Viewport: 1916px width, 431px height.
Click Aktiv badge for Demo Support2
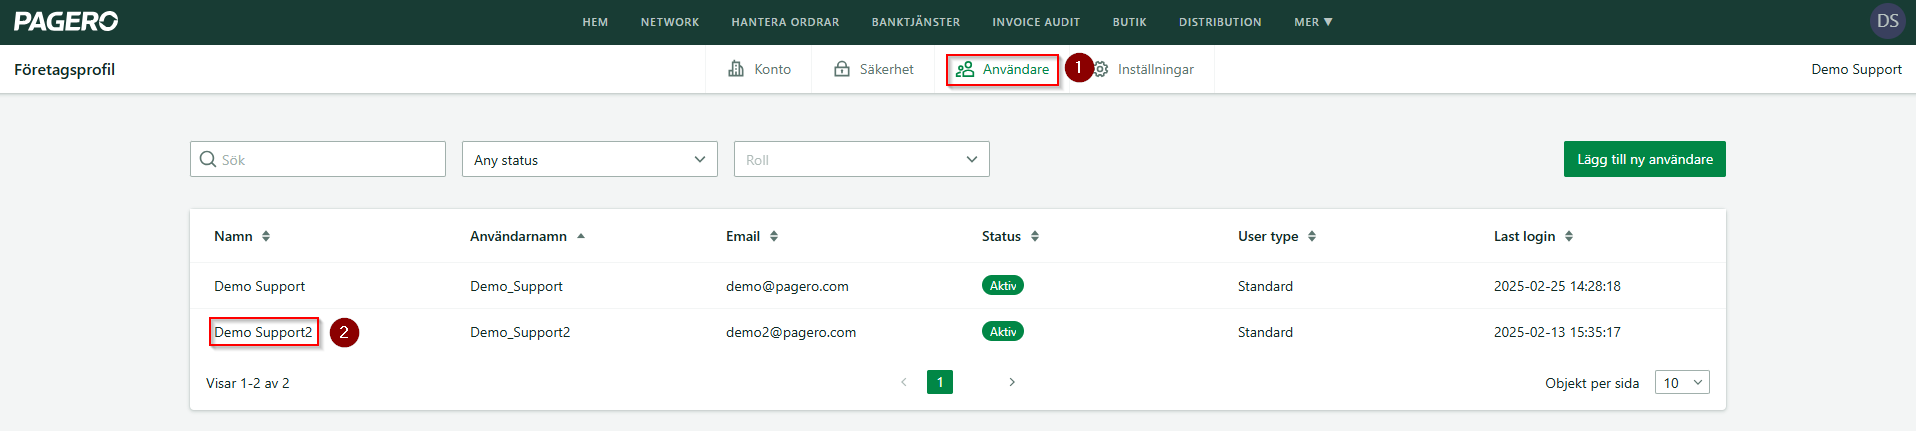tap(1003, 331)
